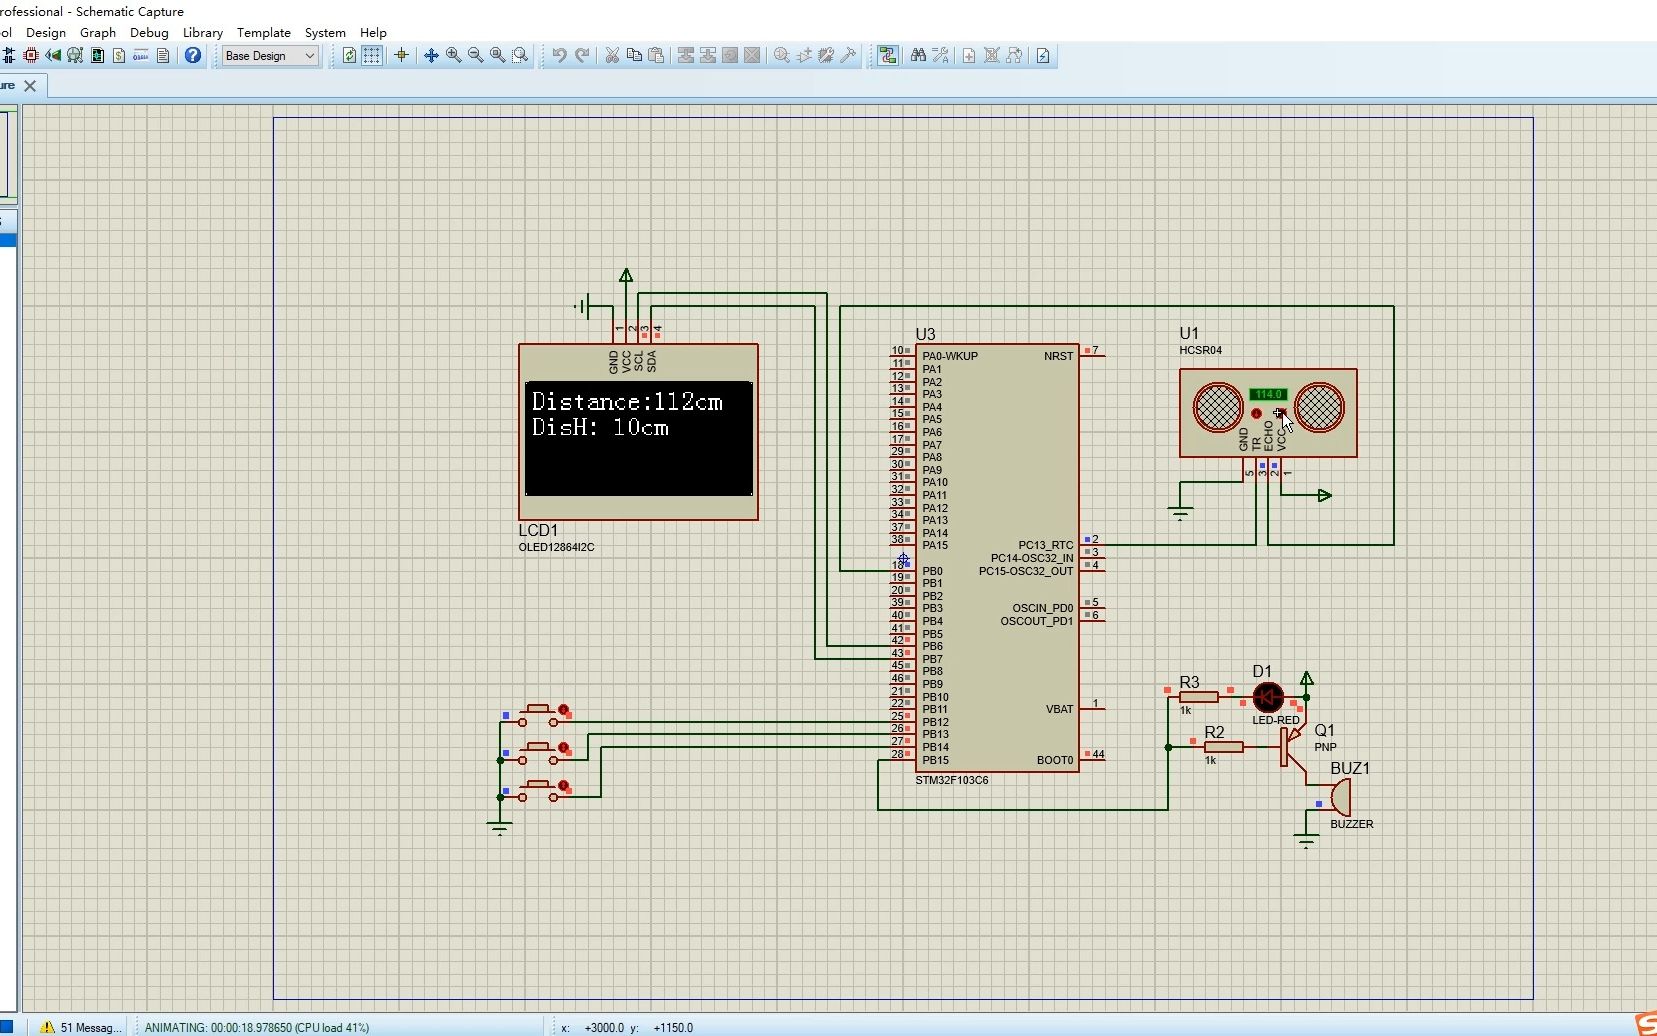Click the zoom in magnifier icon
The height and width of the screenshot is (1036, 1657).
click(454, 56)
